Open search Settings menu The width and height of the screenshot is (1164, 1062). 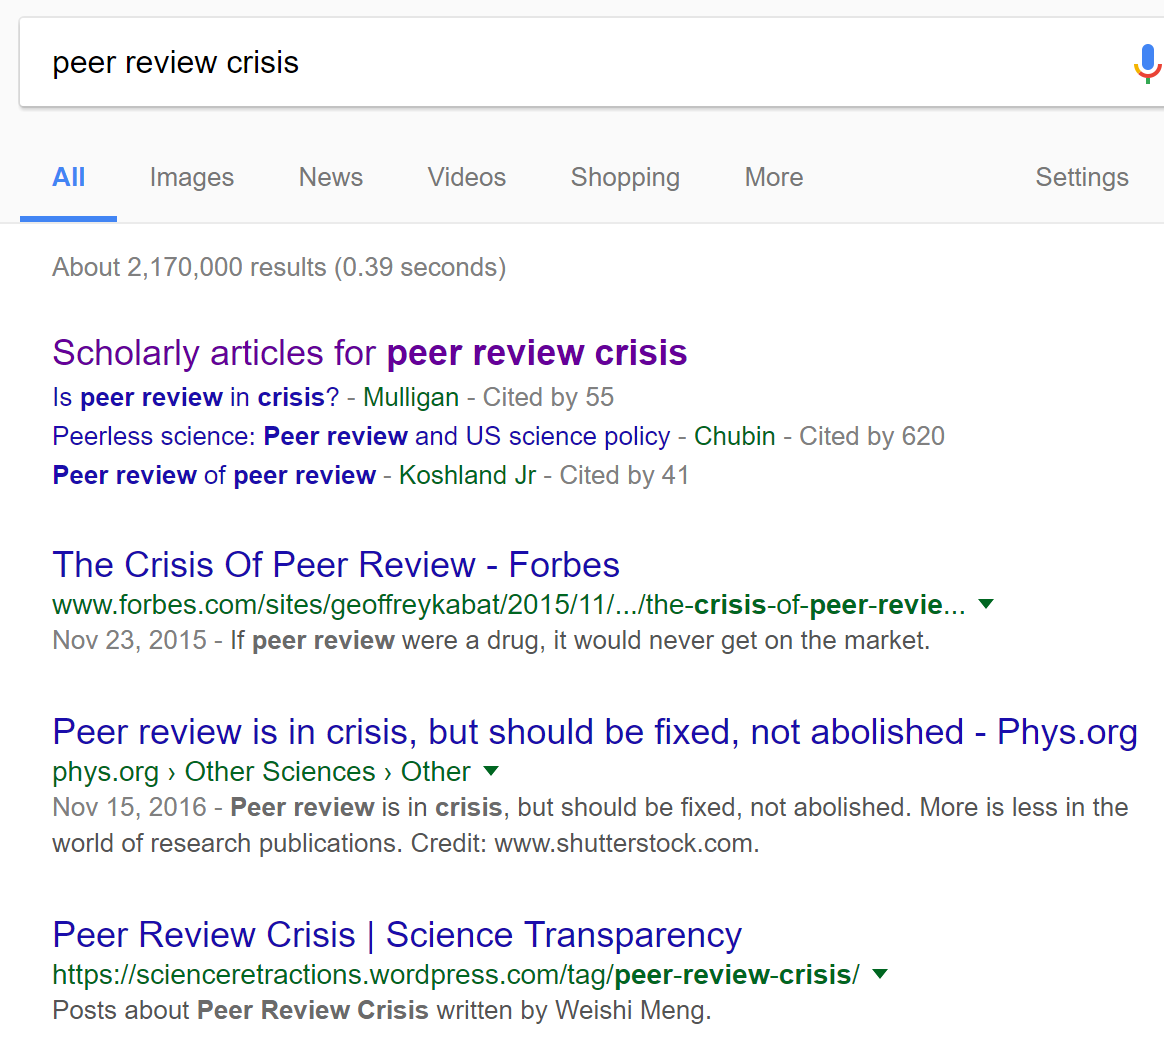[1081, 177]
